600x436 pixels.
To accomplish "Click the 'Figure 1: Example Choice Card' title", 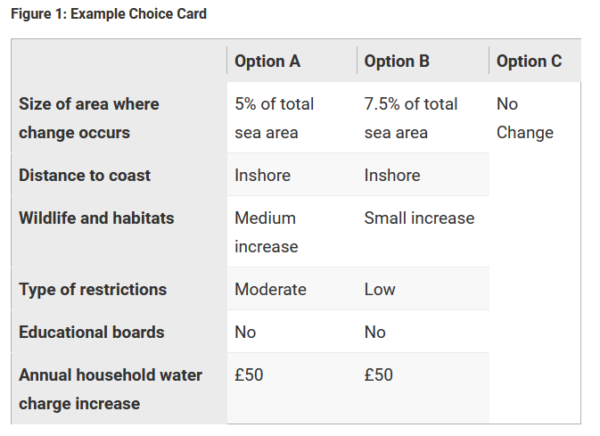I will coord(112,14).
